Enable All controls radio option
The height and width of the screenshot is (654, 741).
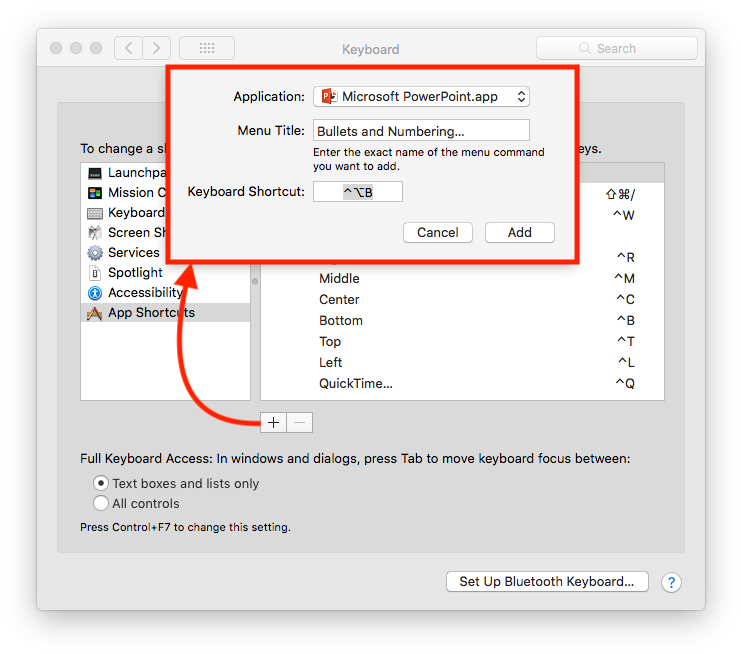click(101, 503)
